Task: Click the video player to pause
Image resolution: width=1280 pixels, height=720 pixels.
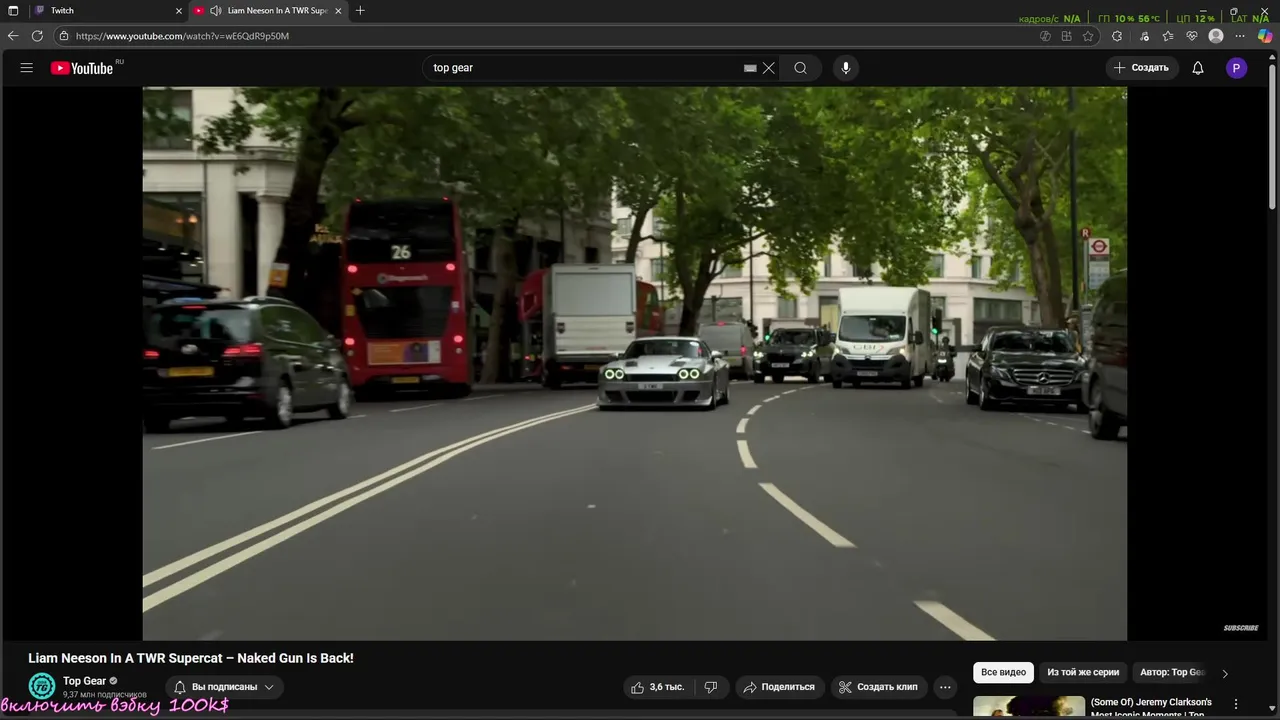Action: [x=634, y=363]
